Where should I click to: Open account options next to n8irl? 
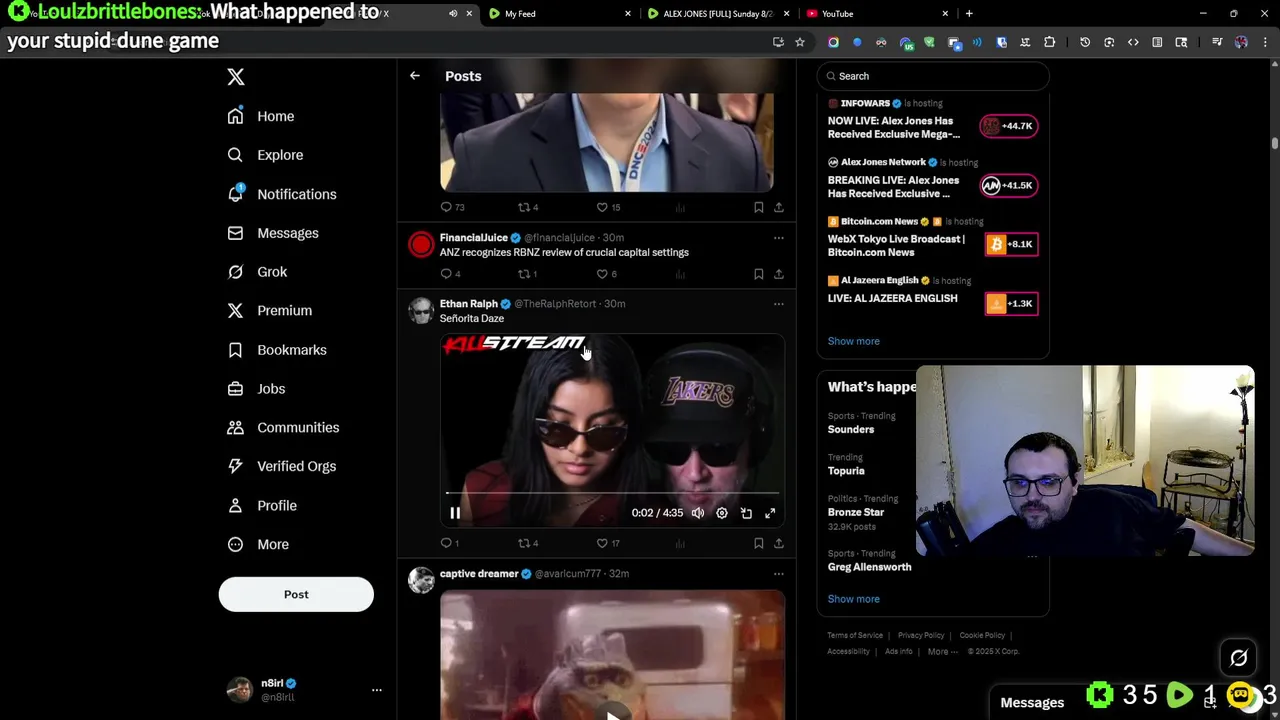(377, 690)
